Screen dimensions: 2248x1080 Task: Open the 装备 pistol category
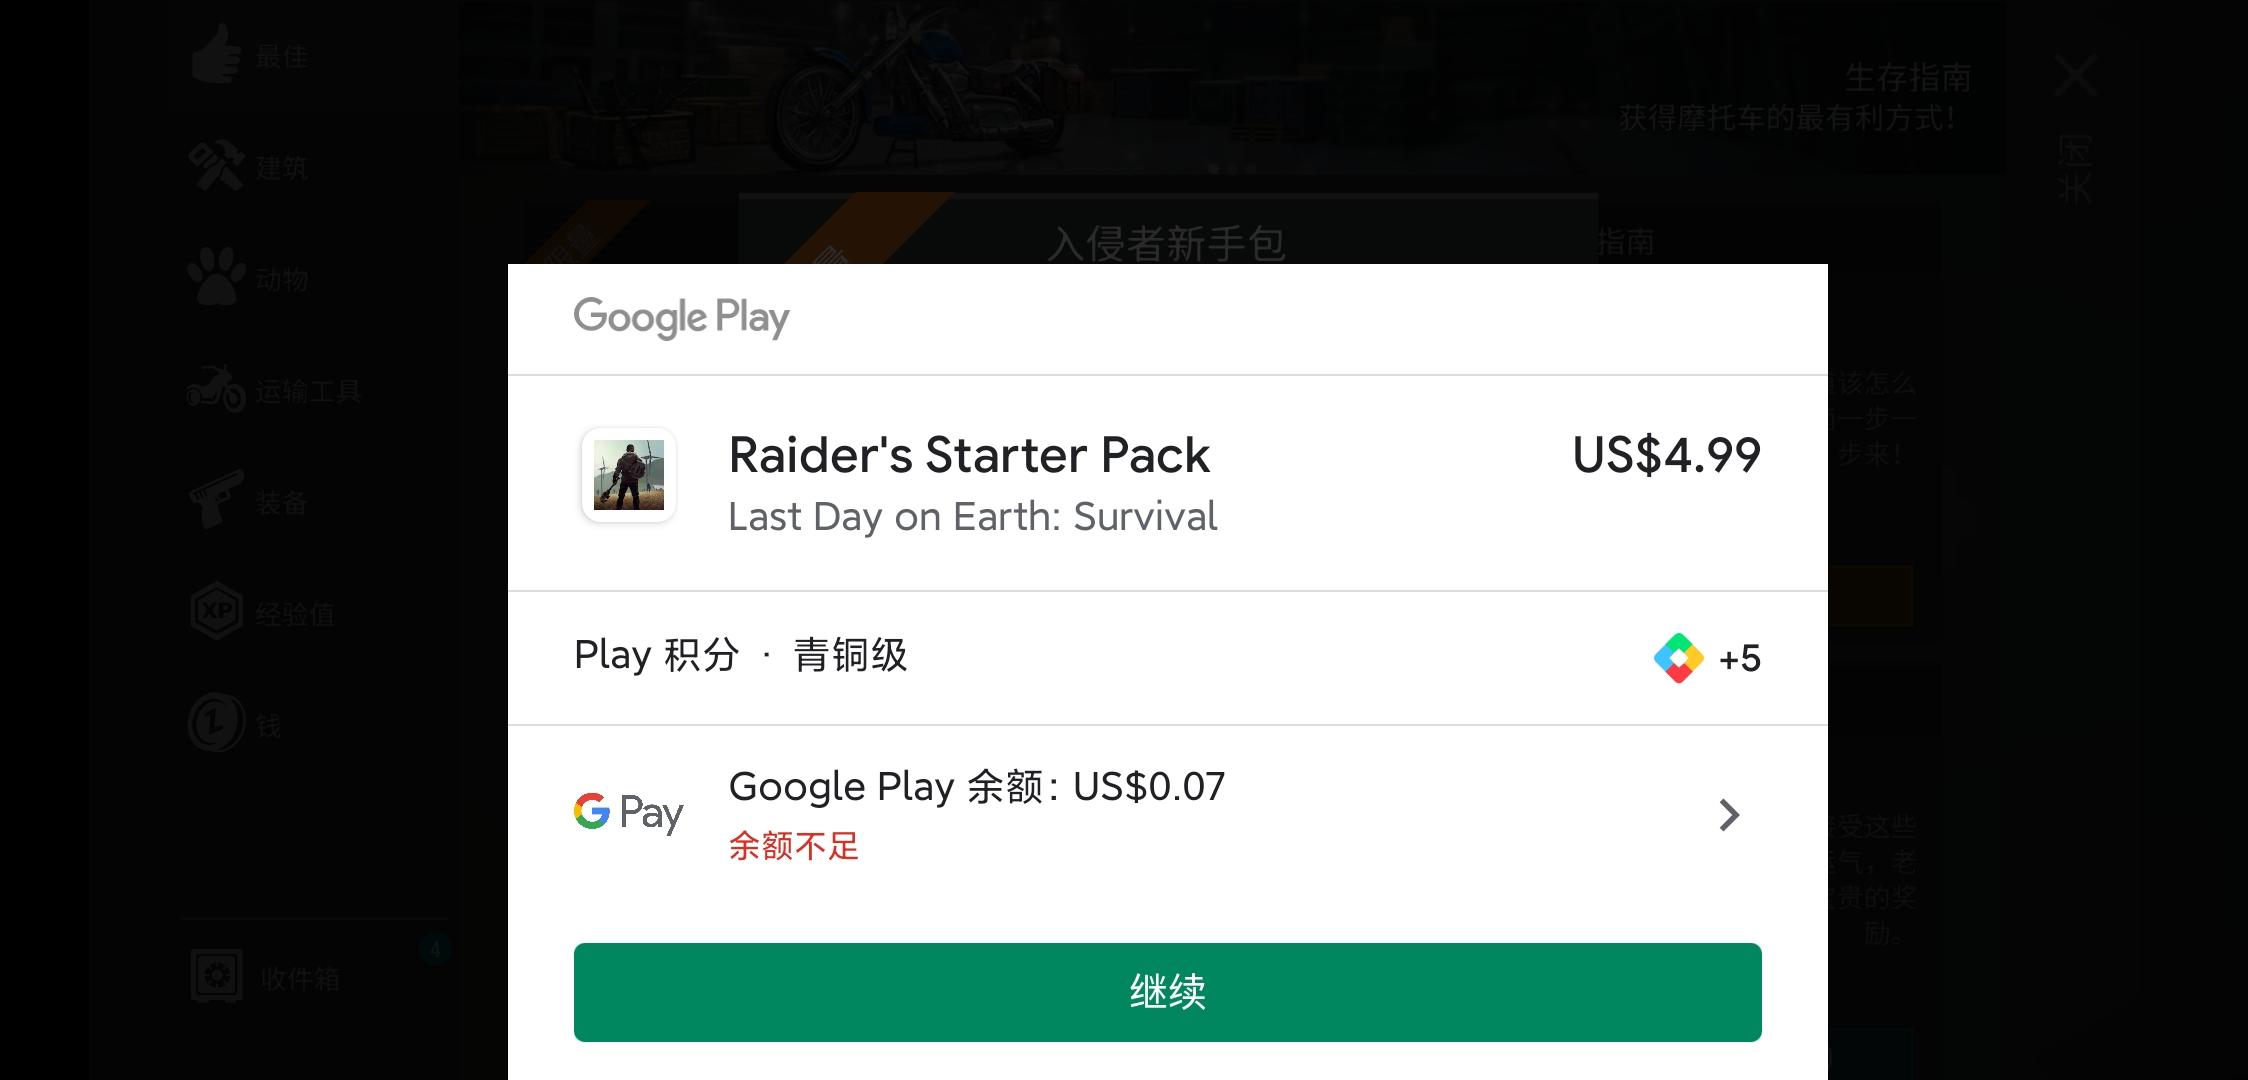point(250,502)
